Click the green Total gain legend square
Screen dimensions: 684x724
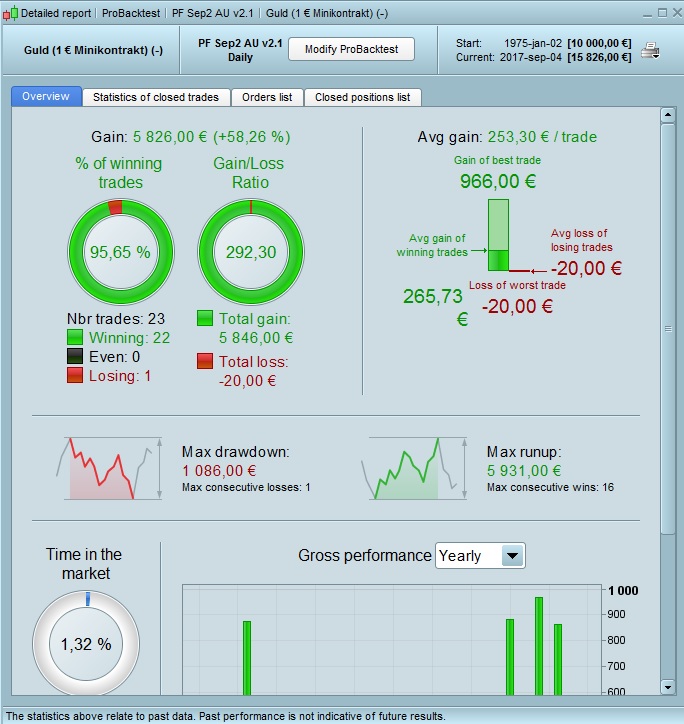[x=205, y=318]
